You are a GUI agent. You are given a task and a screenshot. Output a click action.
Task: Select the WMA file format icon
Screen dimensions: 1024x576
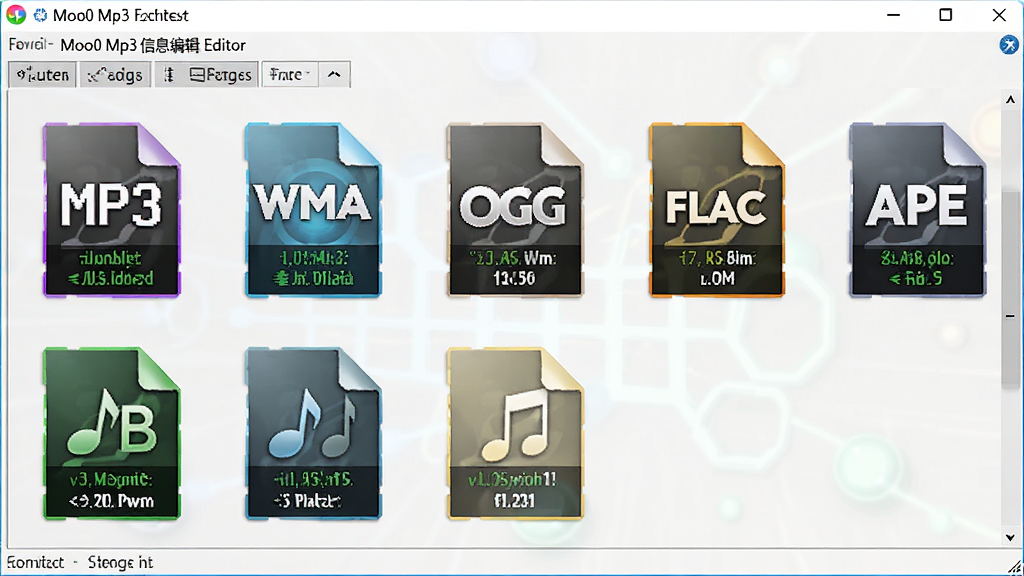pos(313,210)
